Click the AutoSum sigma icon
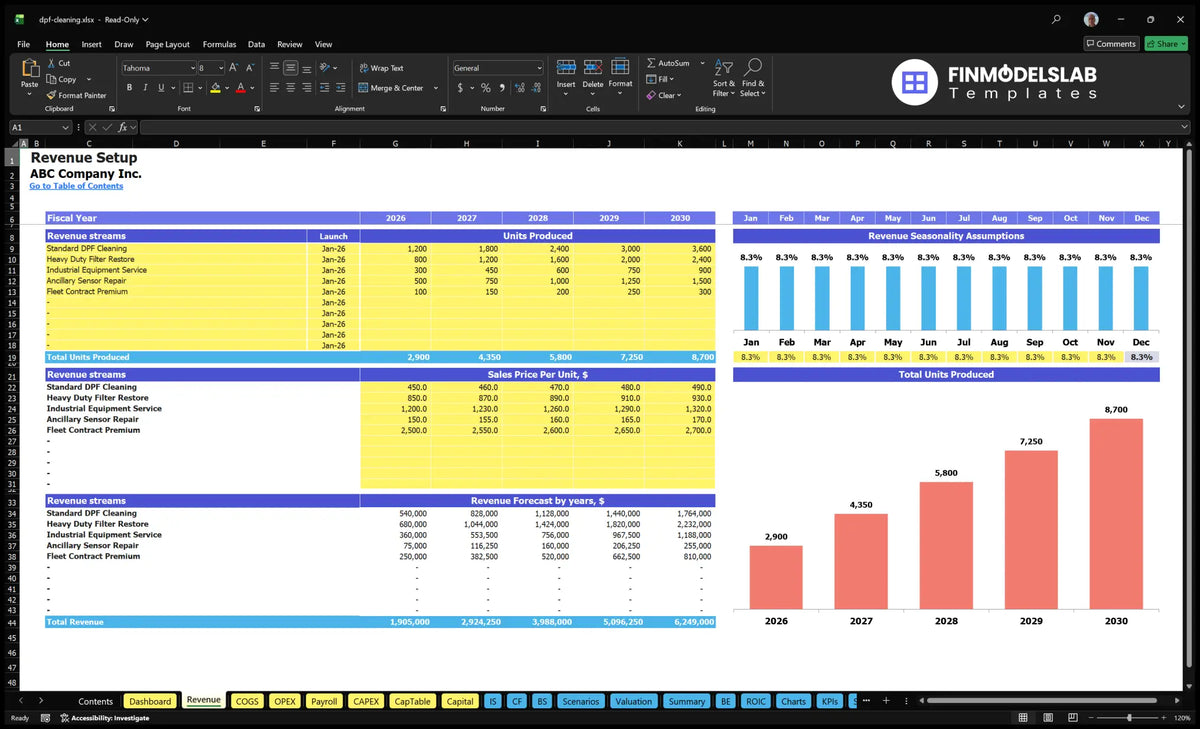Viewport: 1200px width, 729px height. coord(651,63)
